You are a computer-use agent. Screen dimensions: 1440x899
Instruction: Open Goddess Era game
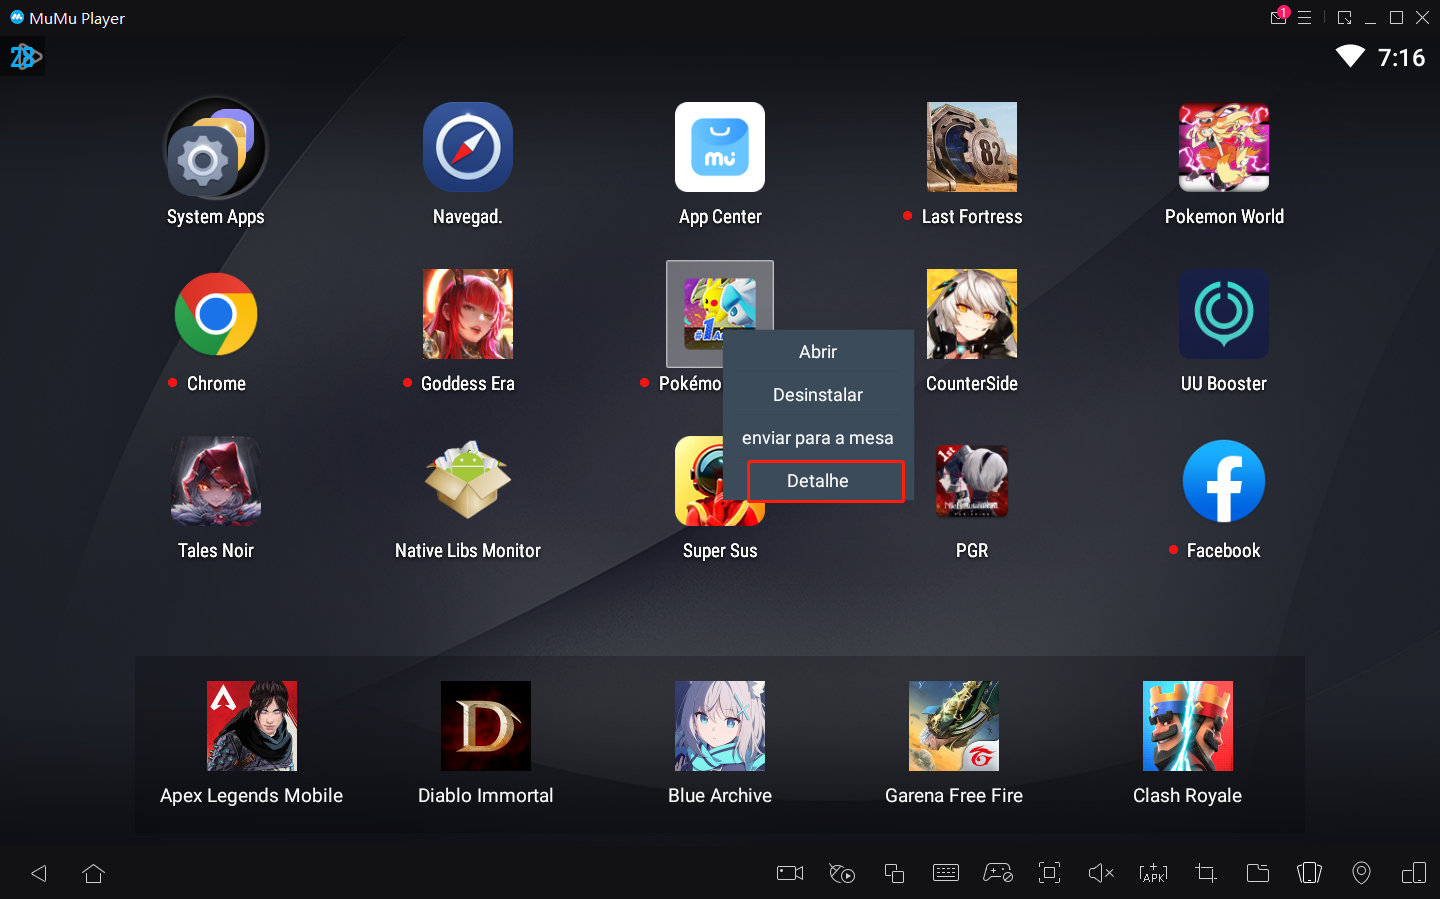pos(468,314)
